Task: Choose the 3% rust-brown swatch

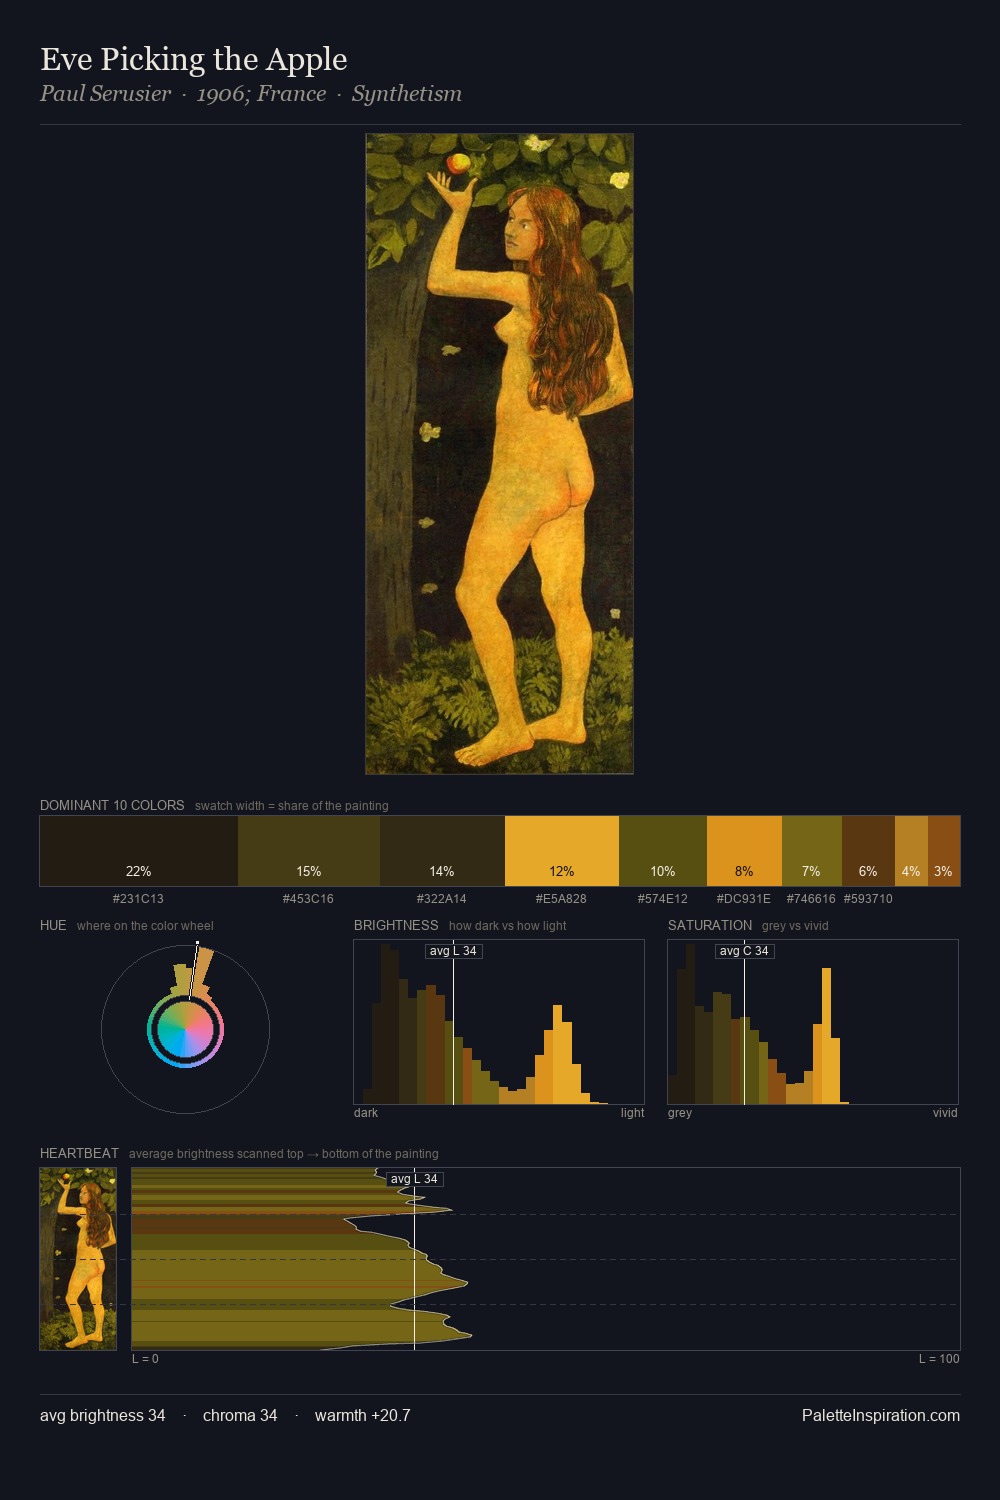Action: click(x=944, y=851)
